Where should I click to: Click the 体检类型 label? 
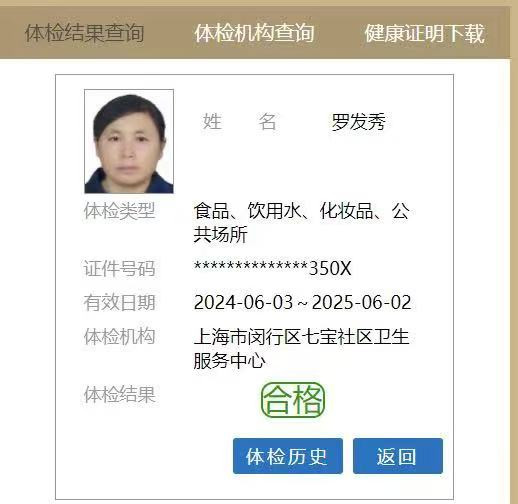click(119, 211)
